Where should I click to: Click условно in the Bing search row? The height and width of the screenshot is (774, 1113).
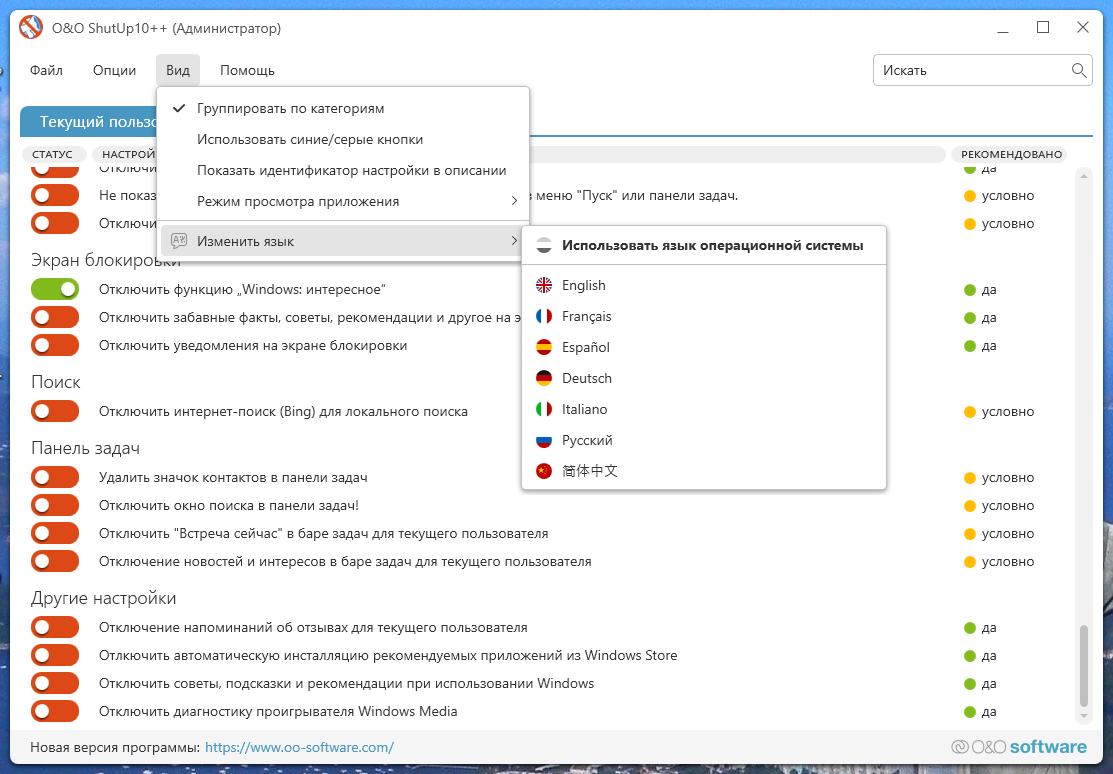tap(1007, 411)
